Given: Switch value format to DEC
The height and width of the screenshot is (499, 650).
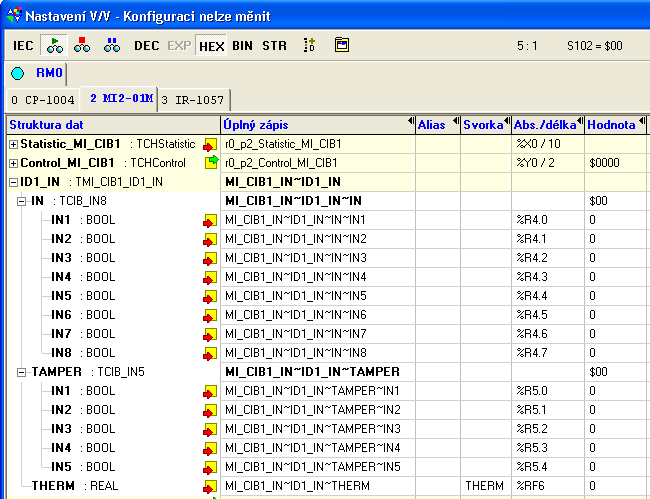Looking at the screenshot, I should (x=147, y=45).
